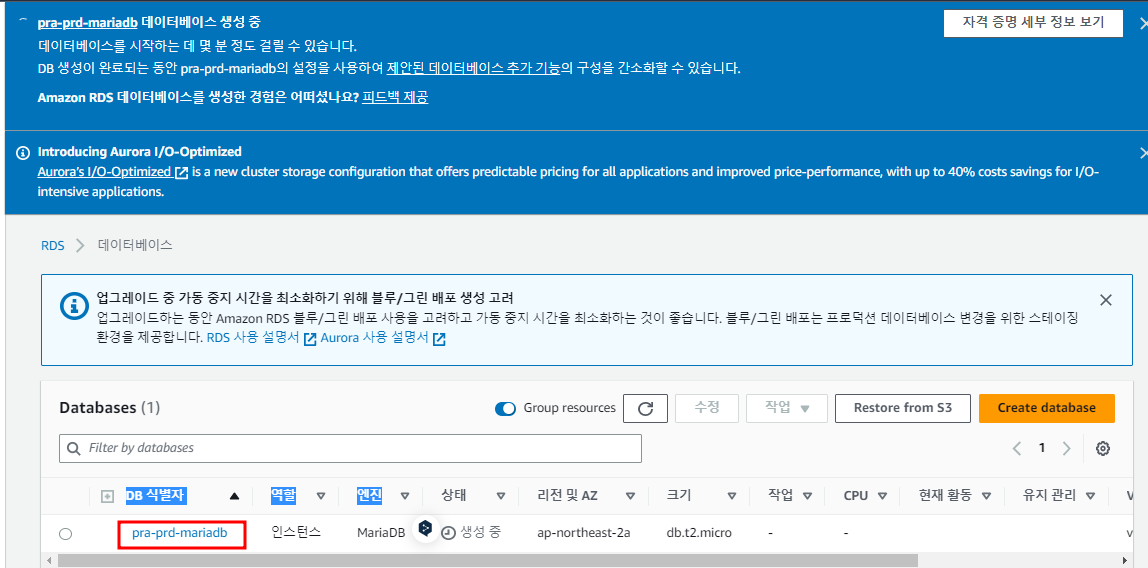The image size is (1148, 568).
Task: Sort by 상태 column
Action: [x=501, y=496]
